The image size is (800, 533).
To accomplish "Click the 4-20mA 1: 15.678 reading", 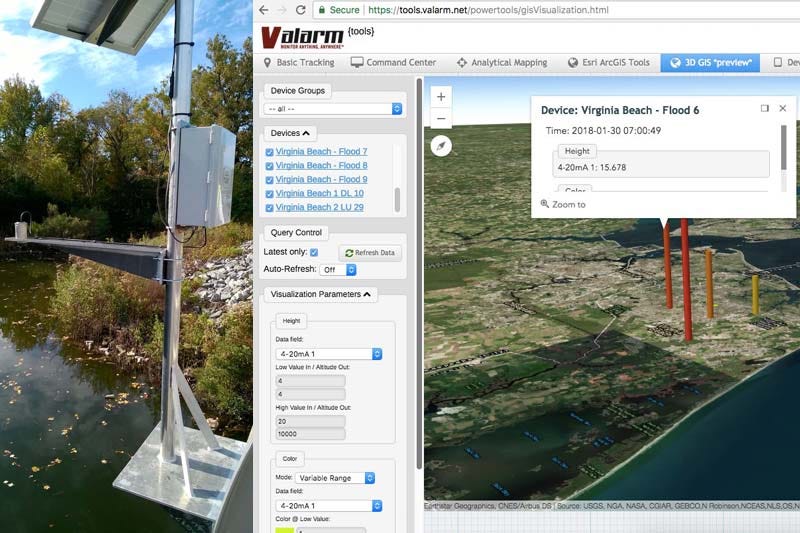I will (x=591, y=167).
